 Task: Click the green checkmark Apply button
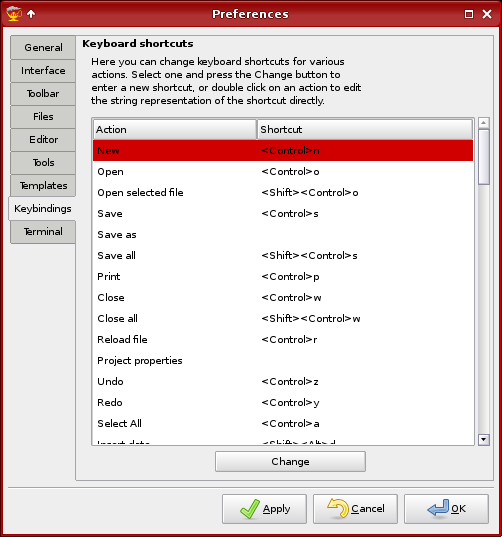coord(264,509)
